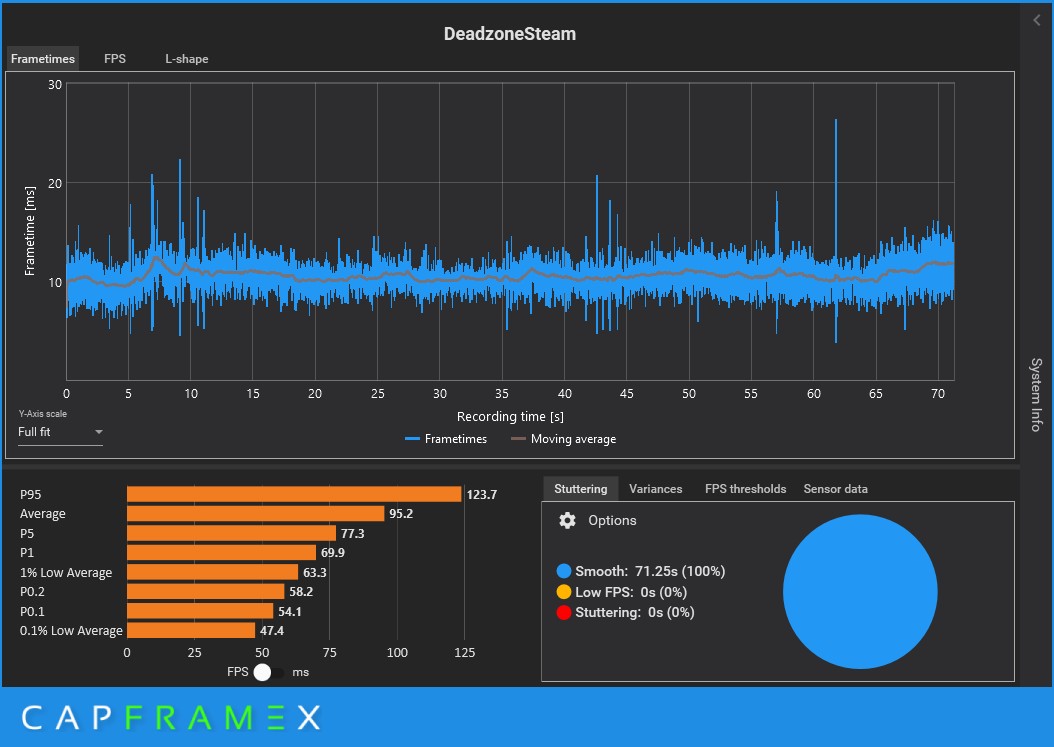Open the Variances tab
The height and width of the screenshot is (747, 1054).
655,489
